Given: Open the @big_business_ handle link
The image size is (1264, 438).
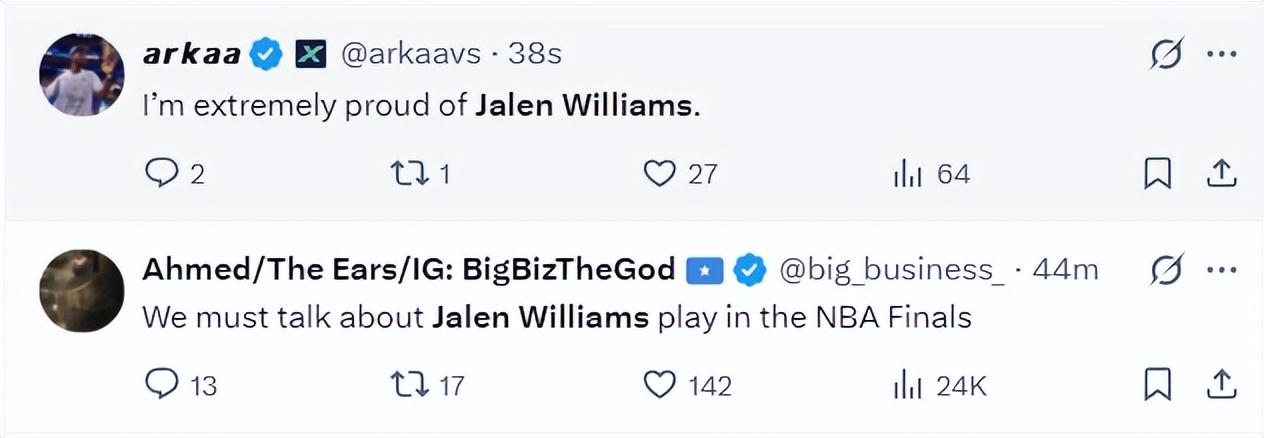Looking at the screenshot, I should click(x=892, y=270).
